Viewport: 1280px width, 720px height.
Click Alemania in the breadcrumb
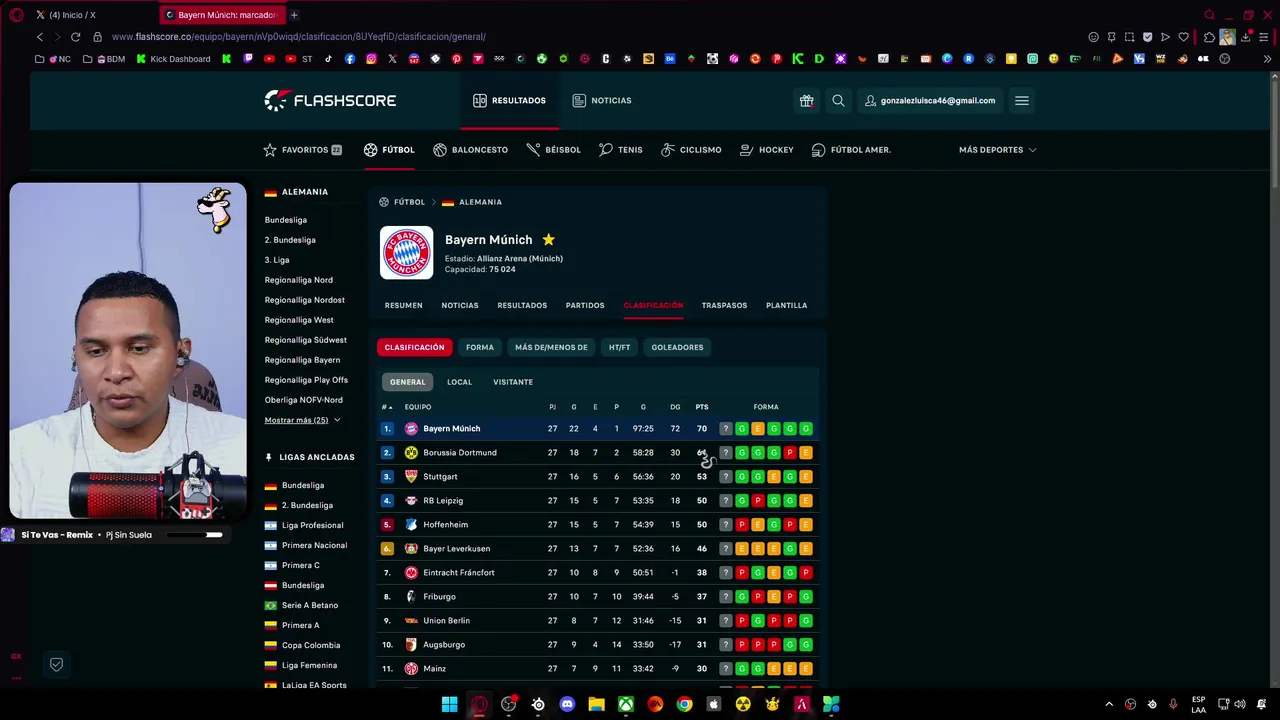point(480,202)
